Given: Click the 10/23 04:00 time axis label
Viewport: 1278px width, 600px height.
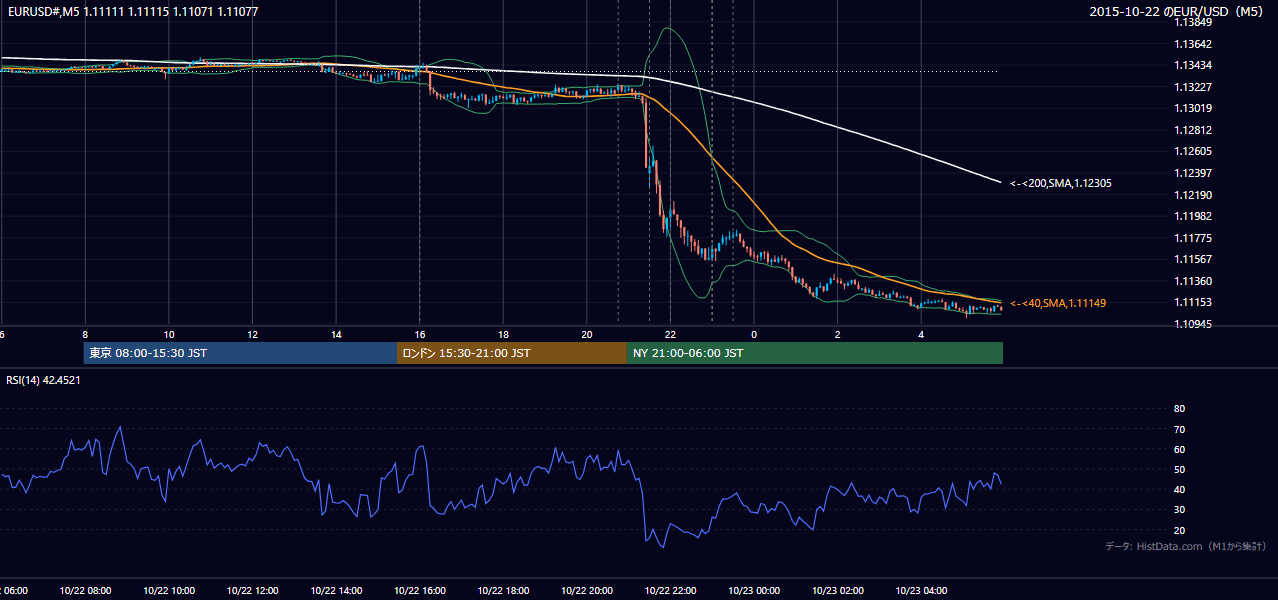Looking at the screenshot, I should [x=921, y=591].
